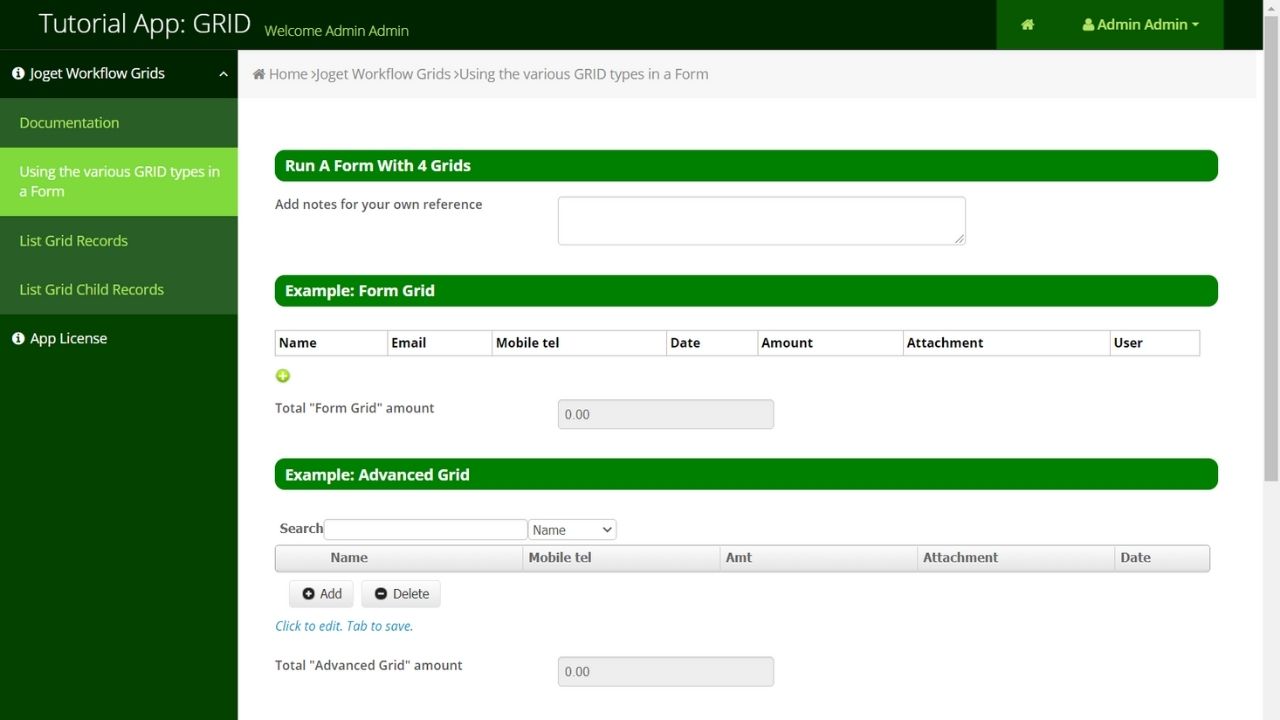Click the home icon in top bar
This screenshot has height=720, width=1280.
click(1027, 25)
